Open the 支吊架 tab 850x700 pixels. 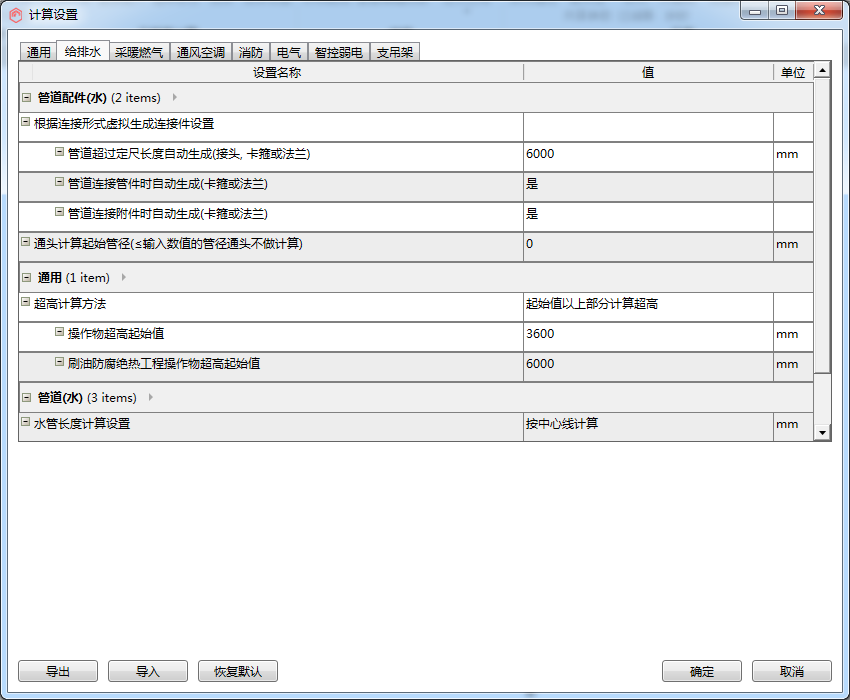[x=395, y=52]
